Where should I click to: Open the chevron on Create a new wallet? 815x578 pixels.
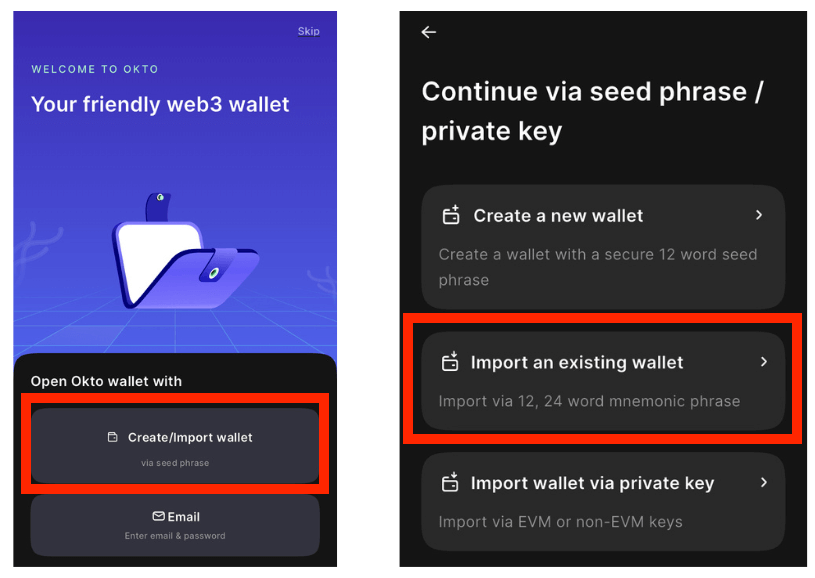pyautogui.click(x=759, y=215)
